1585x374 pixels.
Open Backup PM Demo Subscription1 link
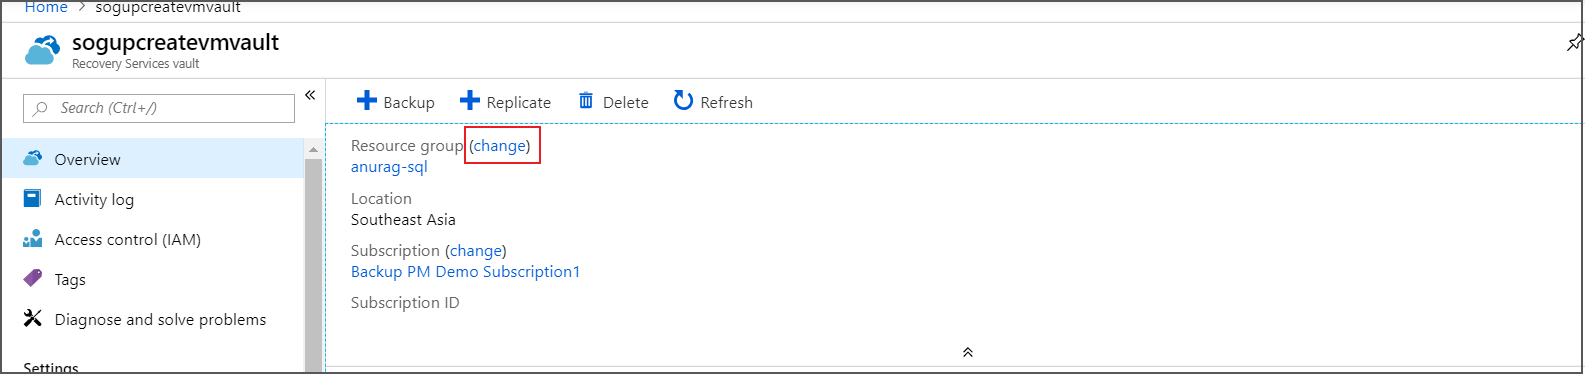tap(465, 272)
